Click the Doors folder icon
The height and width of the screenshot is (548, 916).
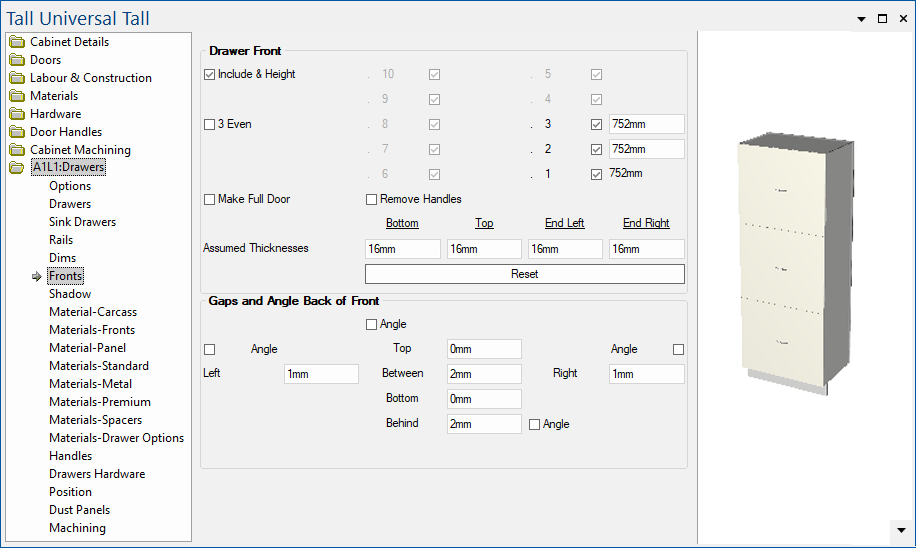pos(17,60)
